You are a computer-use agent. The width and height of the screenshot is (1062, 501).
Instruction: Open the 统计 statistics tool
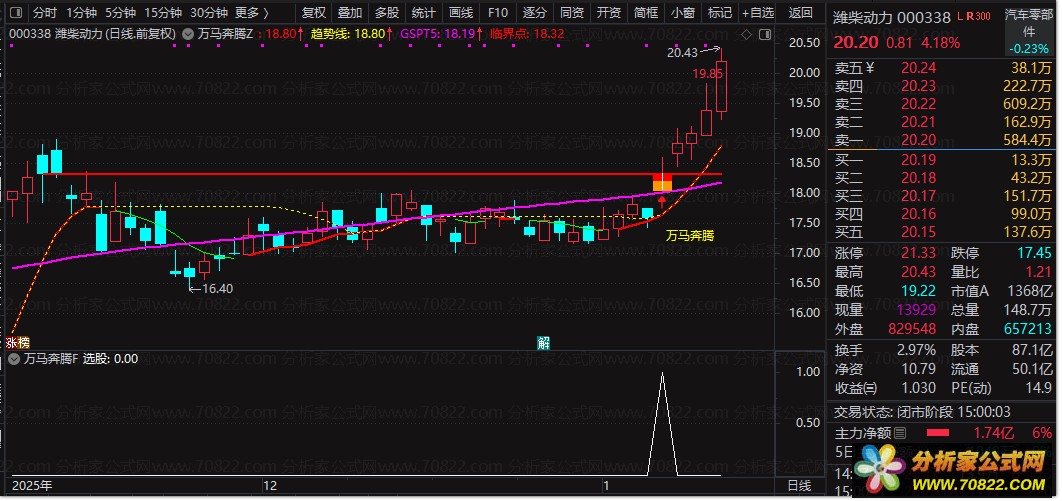tap(423, 13)
